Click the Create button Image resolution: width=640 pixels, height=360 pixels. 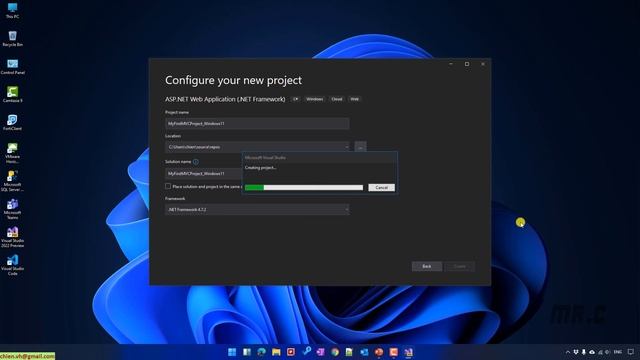point(460,266)
